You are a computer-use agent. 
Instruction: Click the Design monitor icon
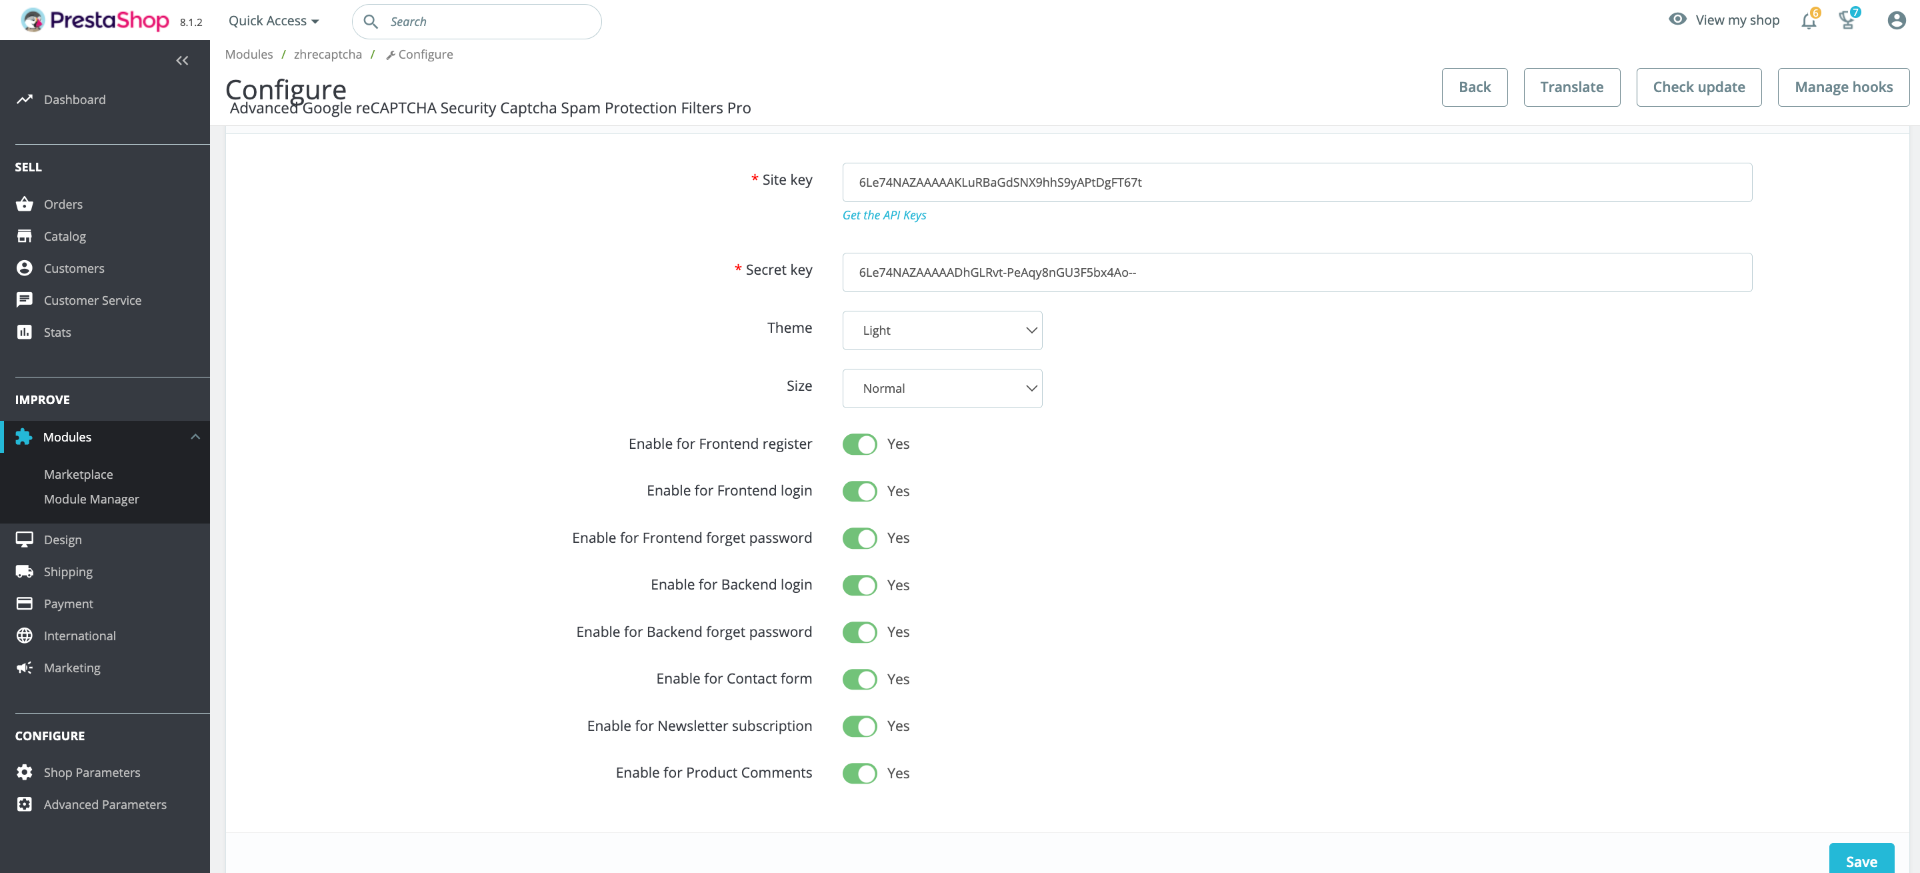[25, 539]
